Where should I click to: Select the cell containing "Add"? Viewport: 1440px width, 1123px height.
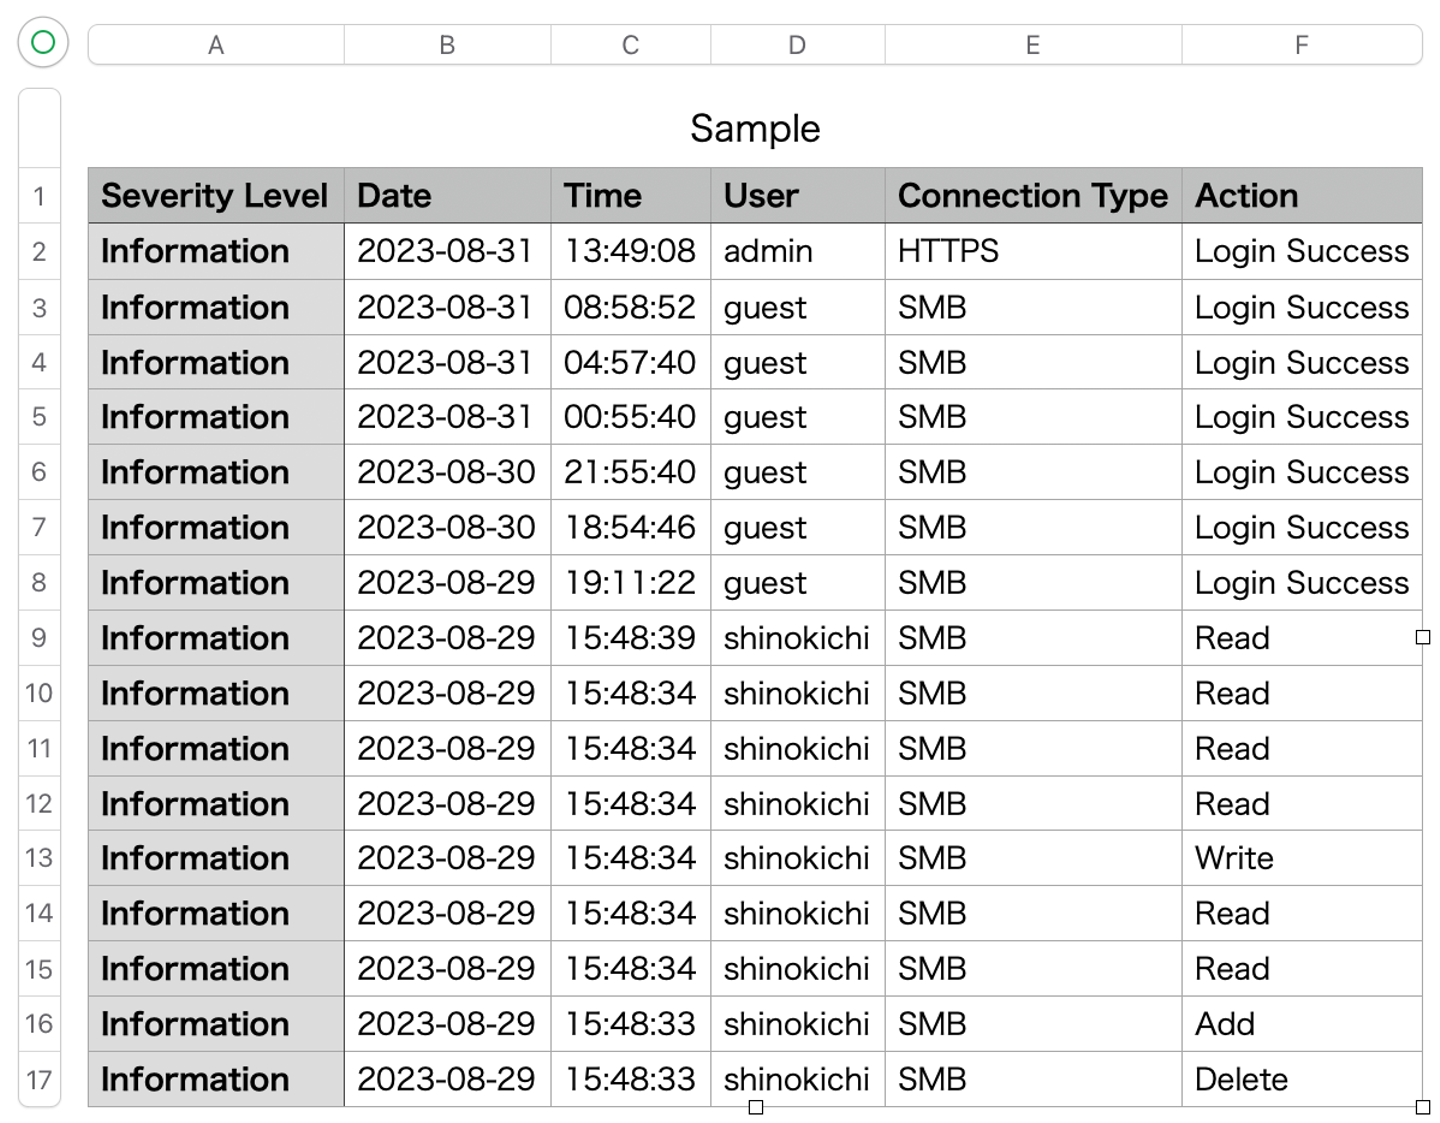coord(1301,1024)
